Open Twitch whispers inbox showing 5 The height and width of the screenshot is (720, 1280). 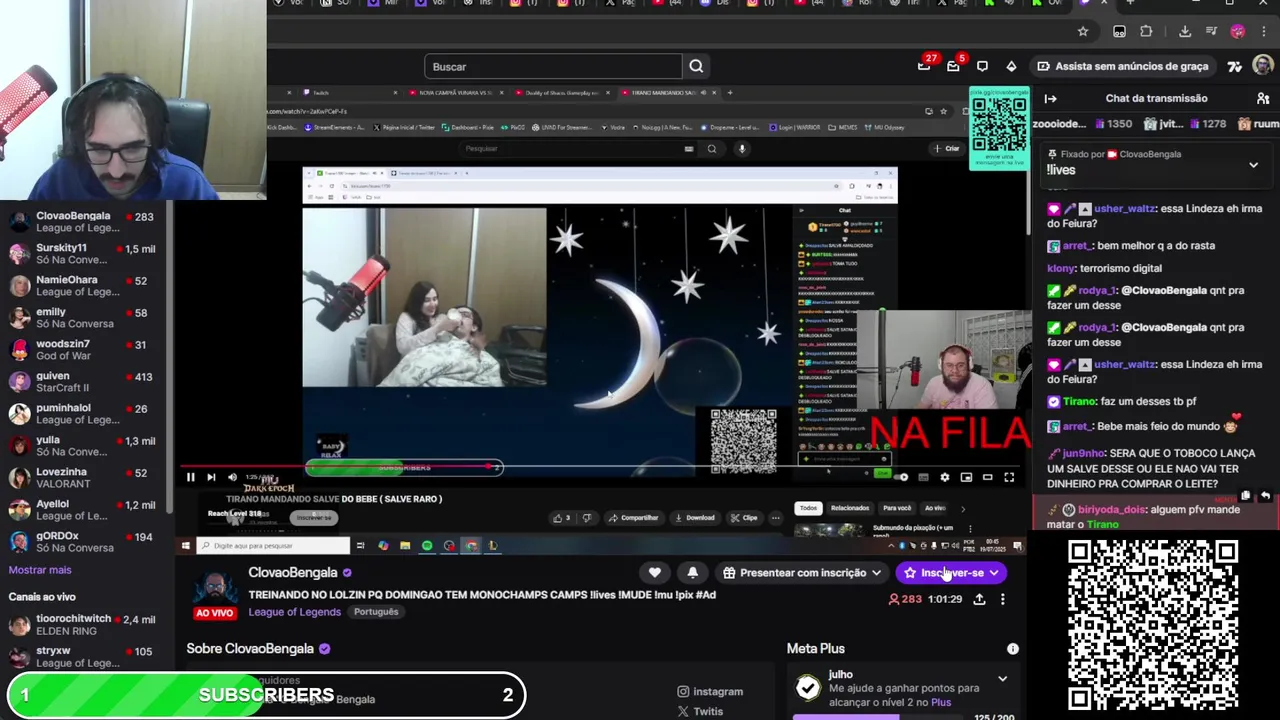point(954,66)
